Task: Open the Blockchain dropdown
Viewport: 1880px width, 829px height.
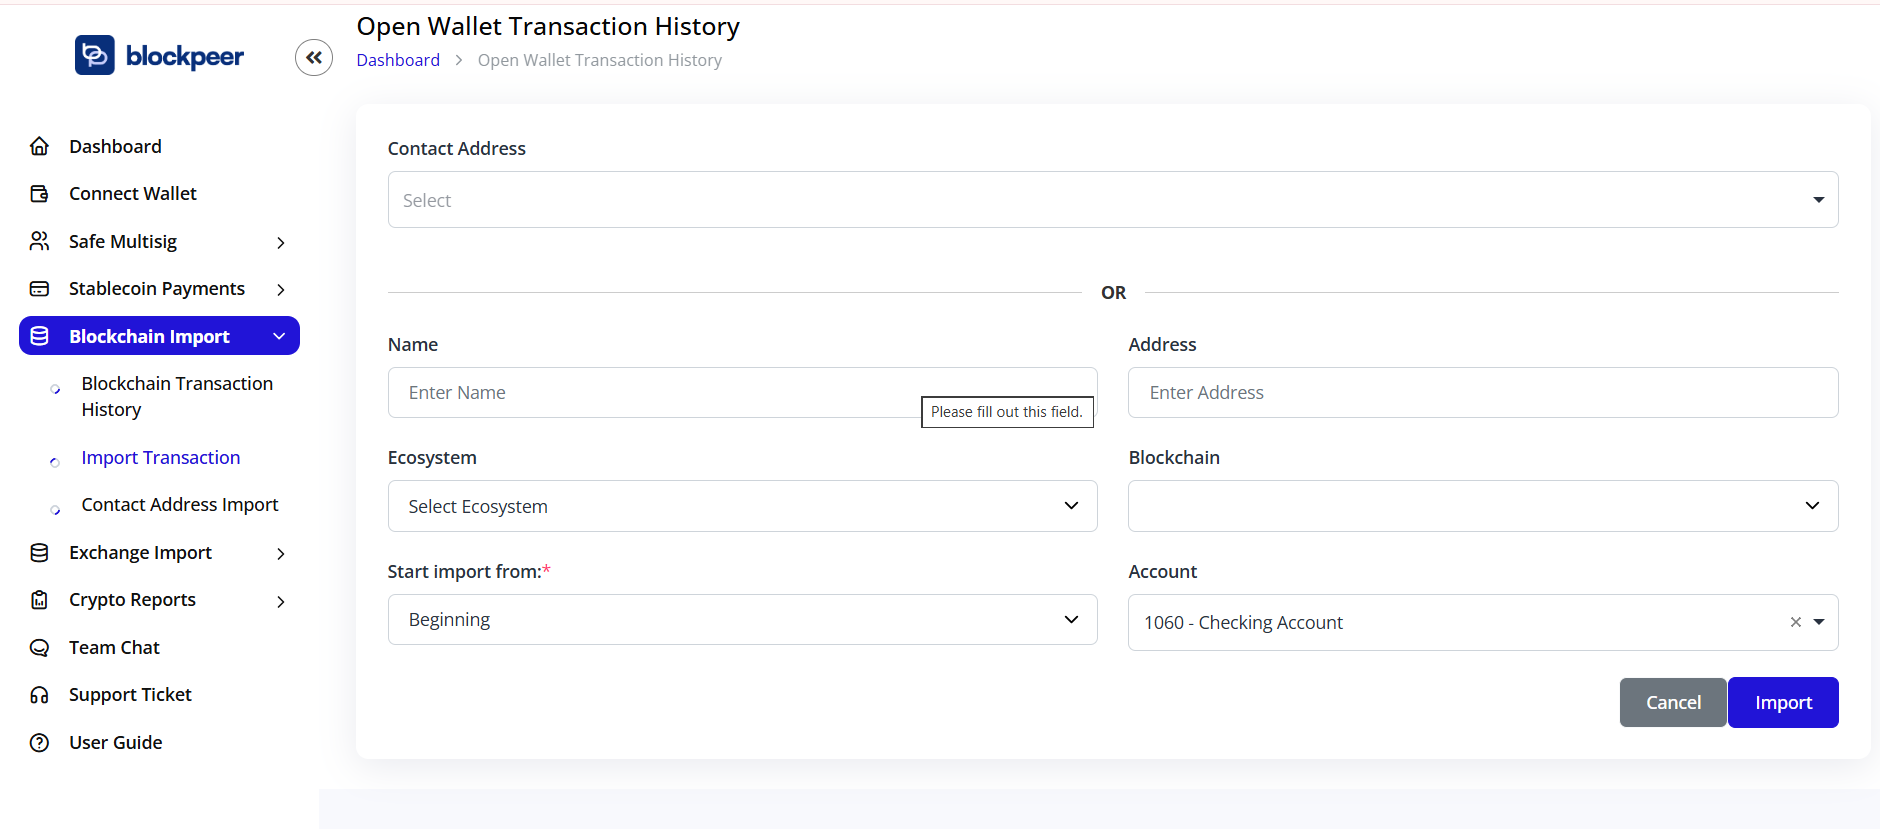Action: coord(1482,506)
